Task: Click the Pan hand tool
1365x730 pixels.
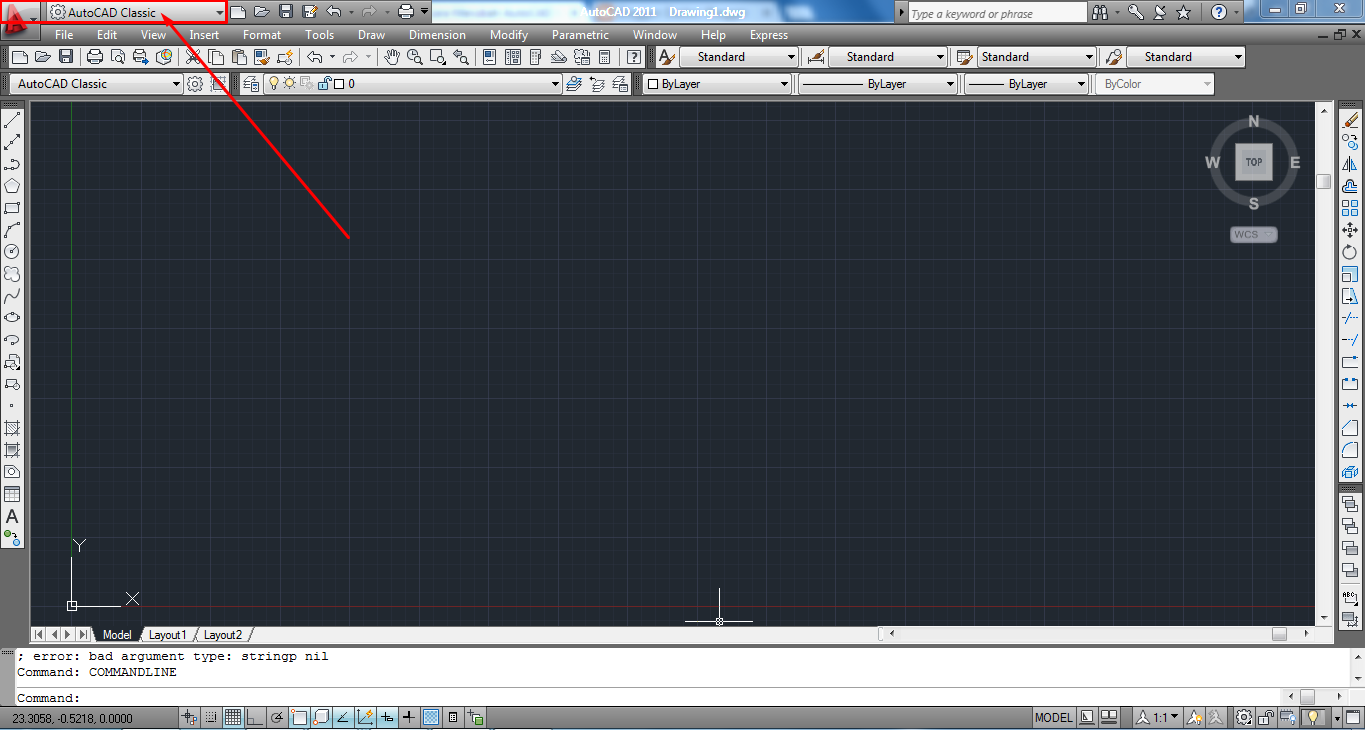Action: click(392, 57)
